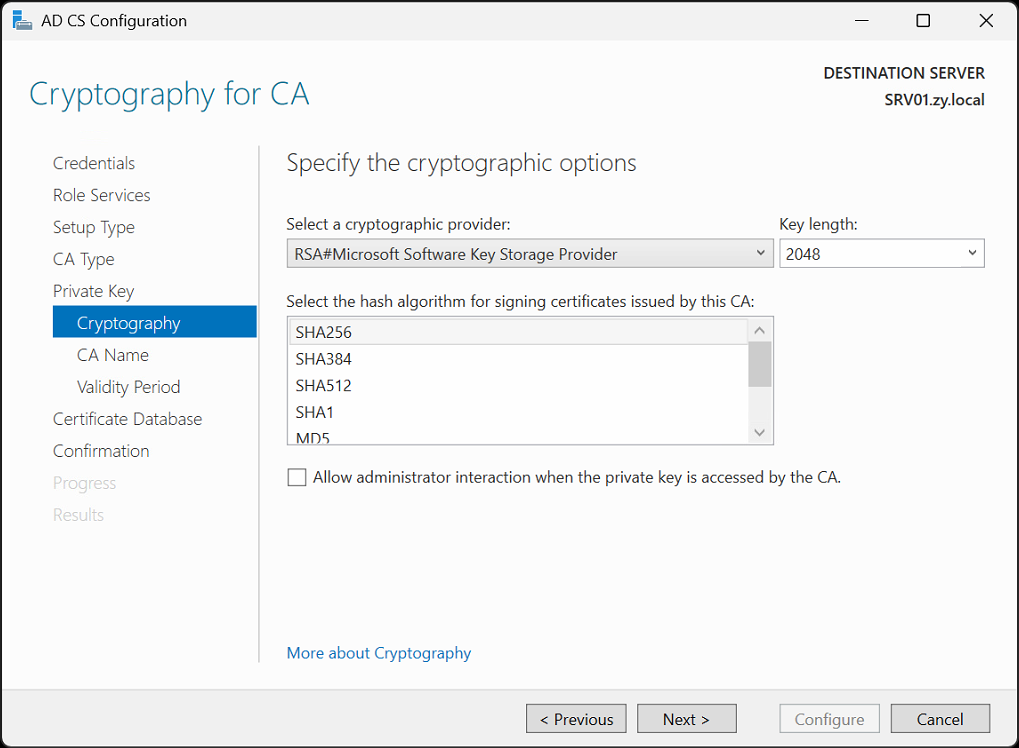This screenshot has width=1019, height=748.
Task: Maximize the AD CS Configuration window
Action: (x=923, y=21)
